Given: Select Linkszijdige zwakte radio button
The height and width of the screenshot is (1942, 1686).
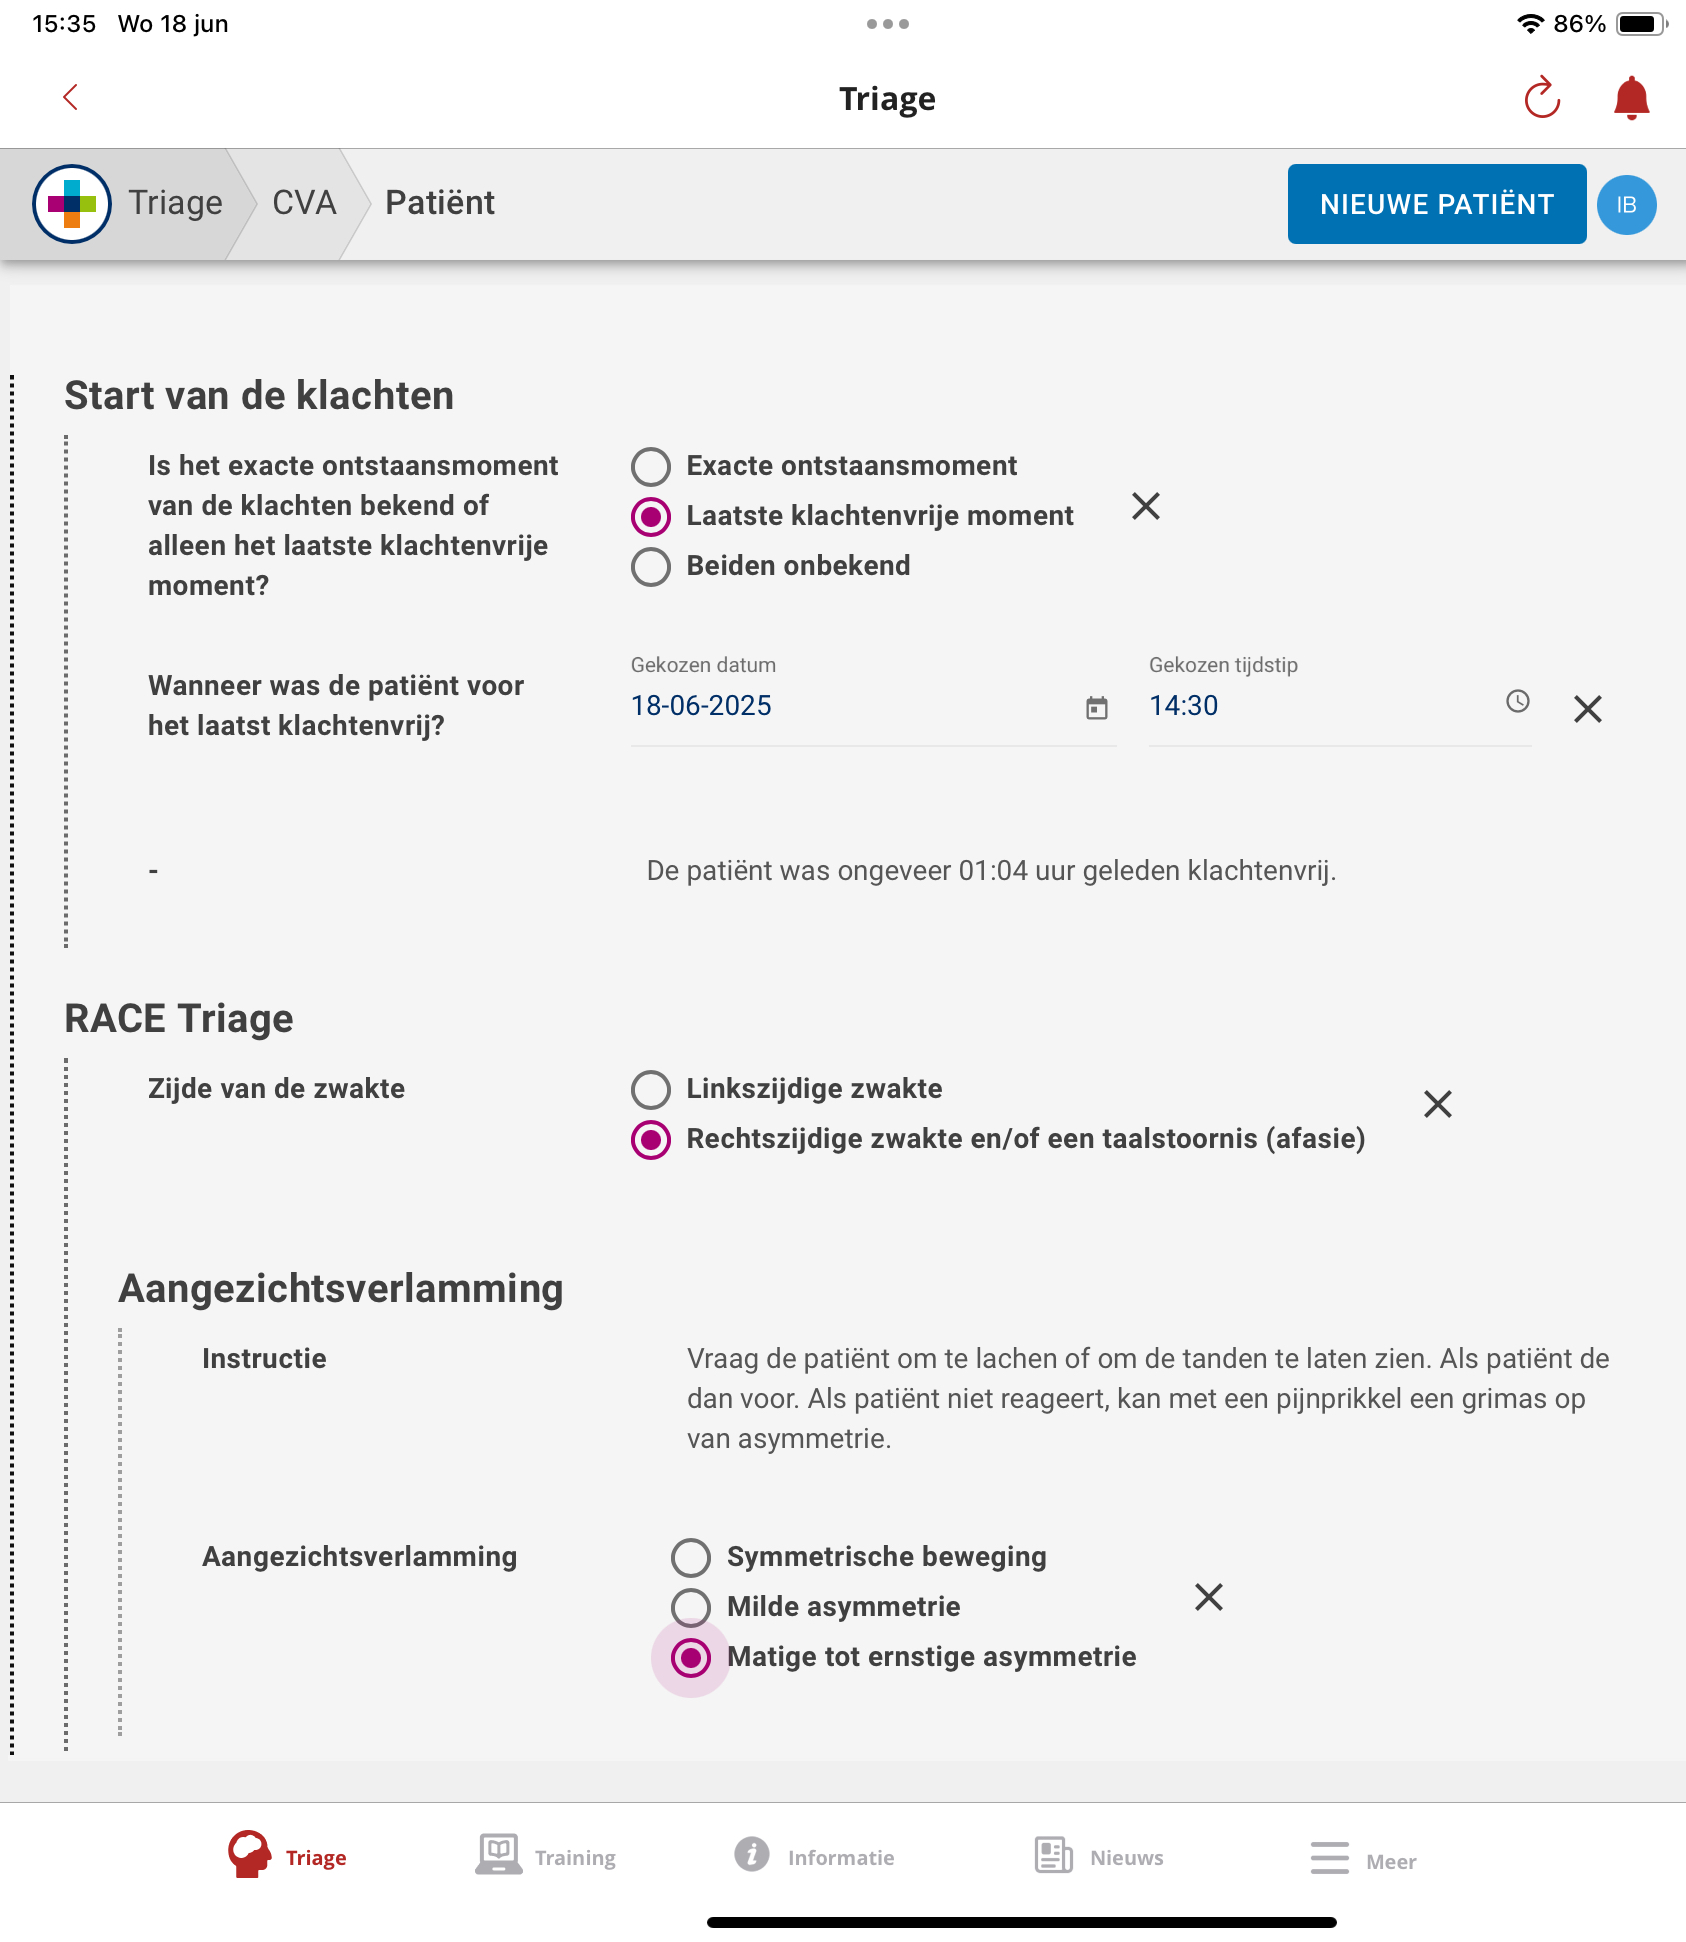Looking at the screenshot, I should [651, 1089].
